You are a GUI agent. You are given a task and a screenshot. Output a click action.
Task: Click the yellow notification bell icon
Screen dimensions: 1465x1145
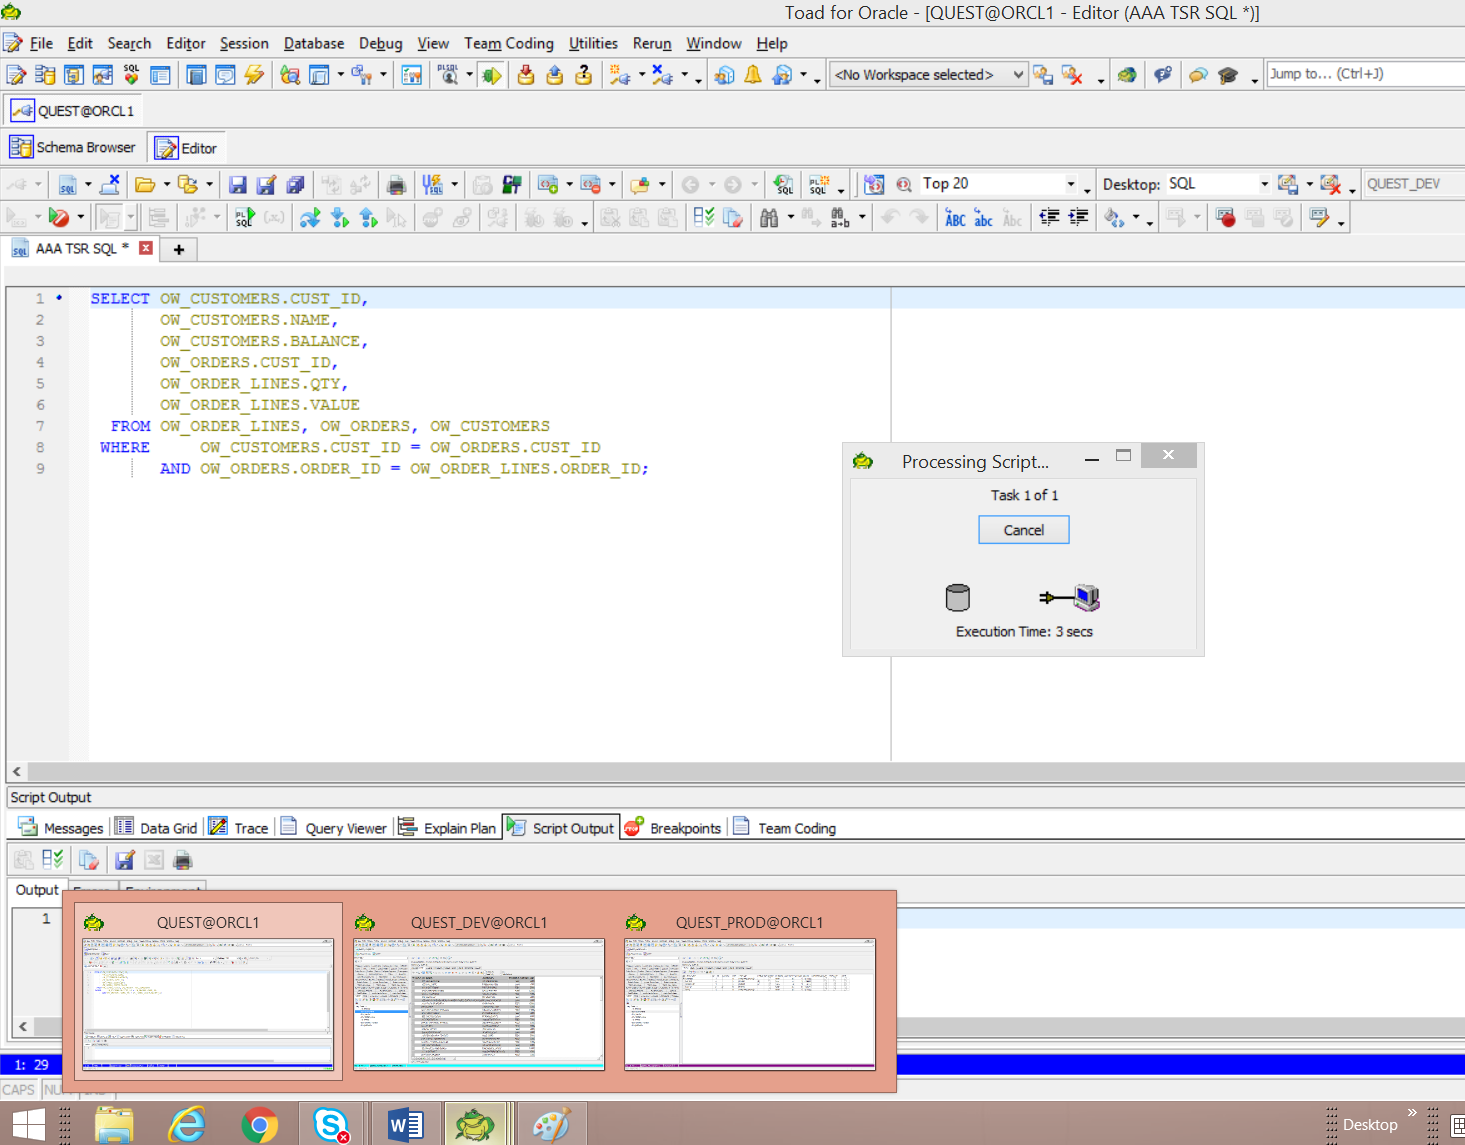pyautogui.click(x=753, y=75)
